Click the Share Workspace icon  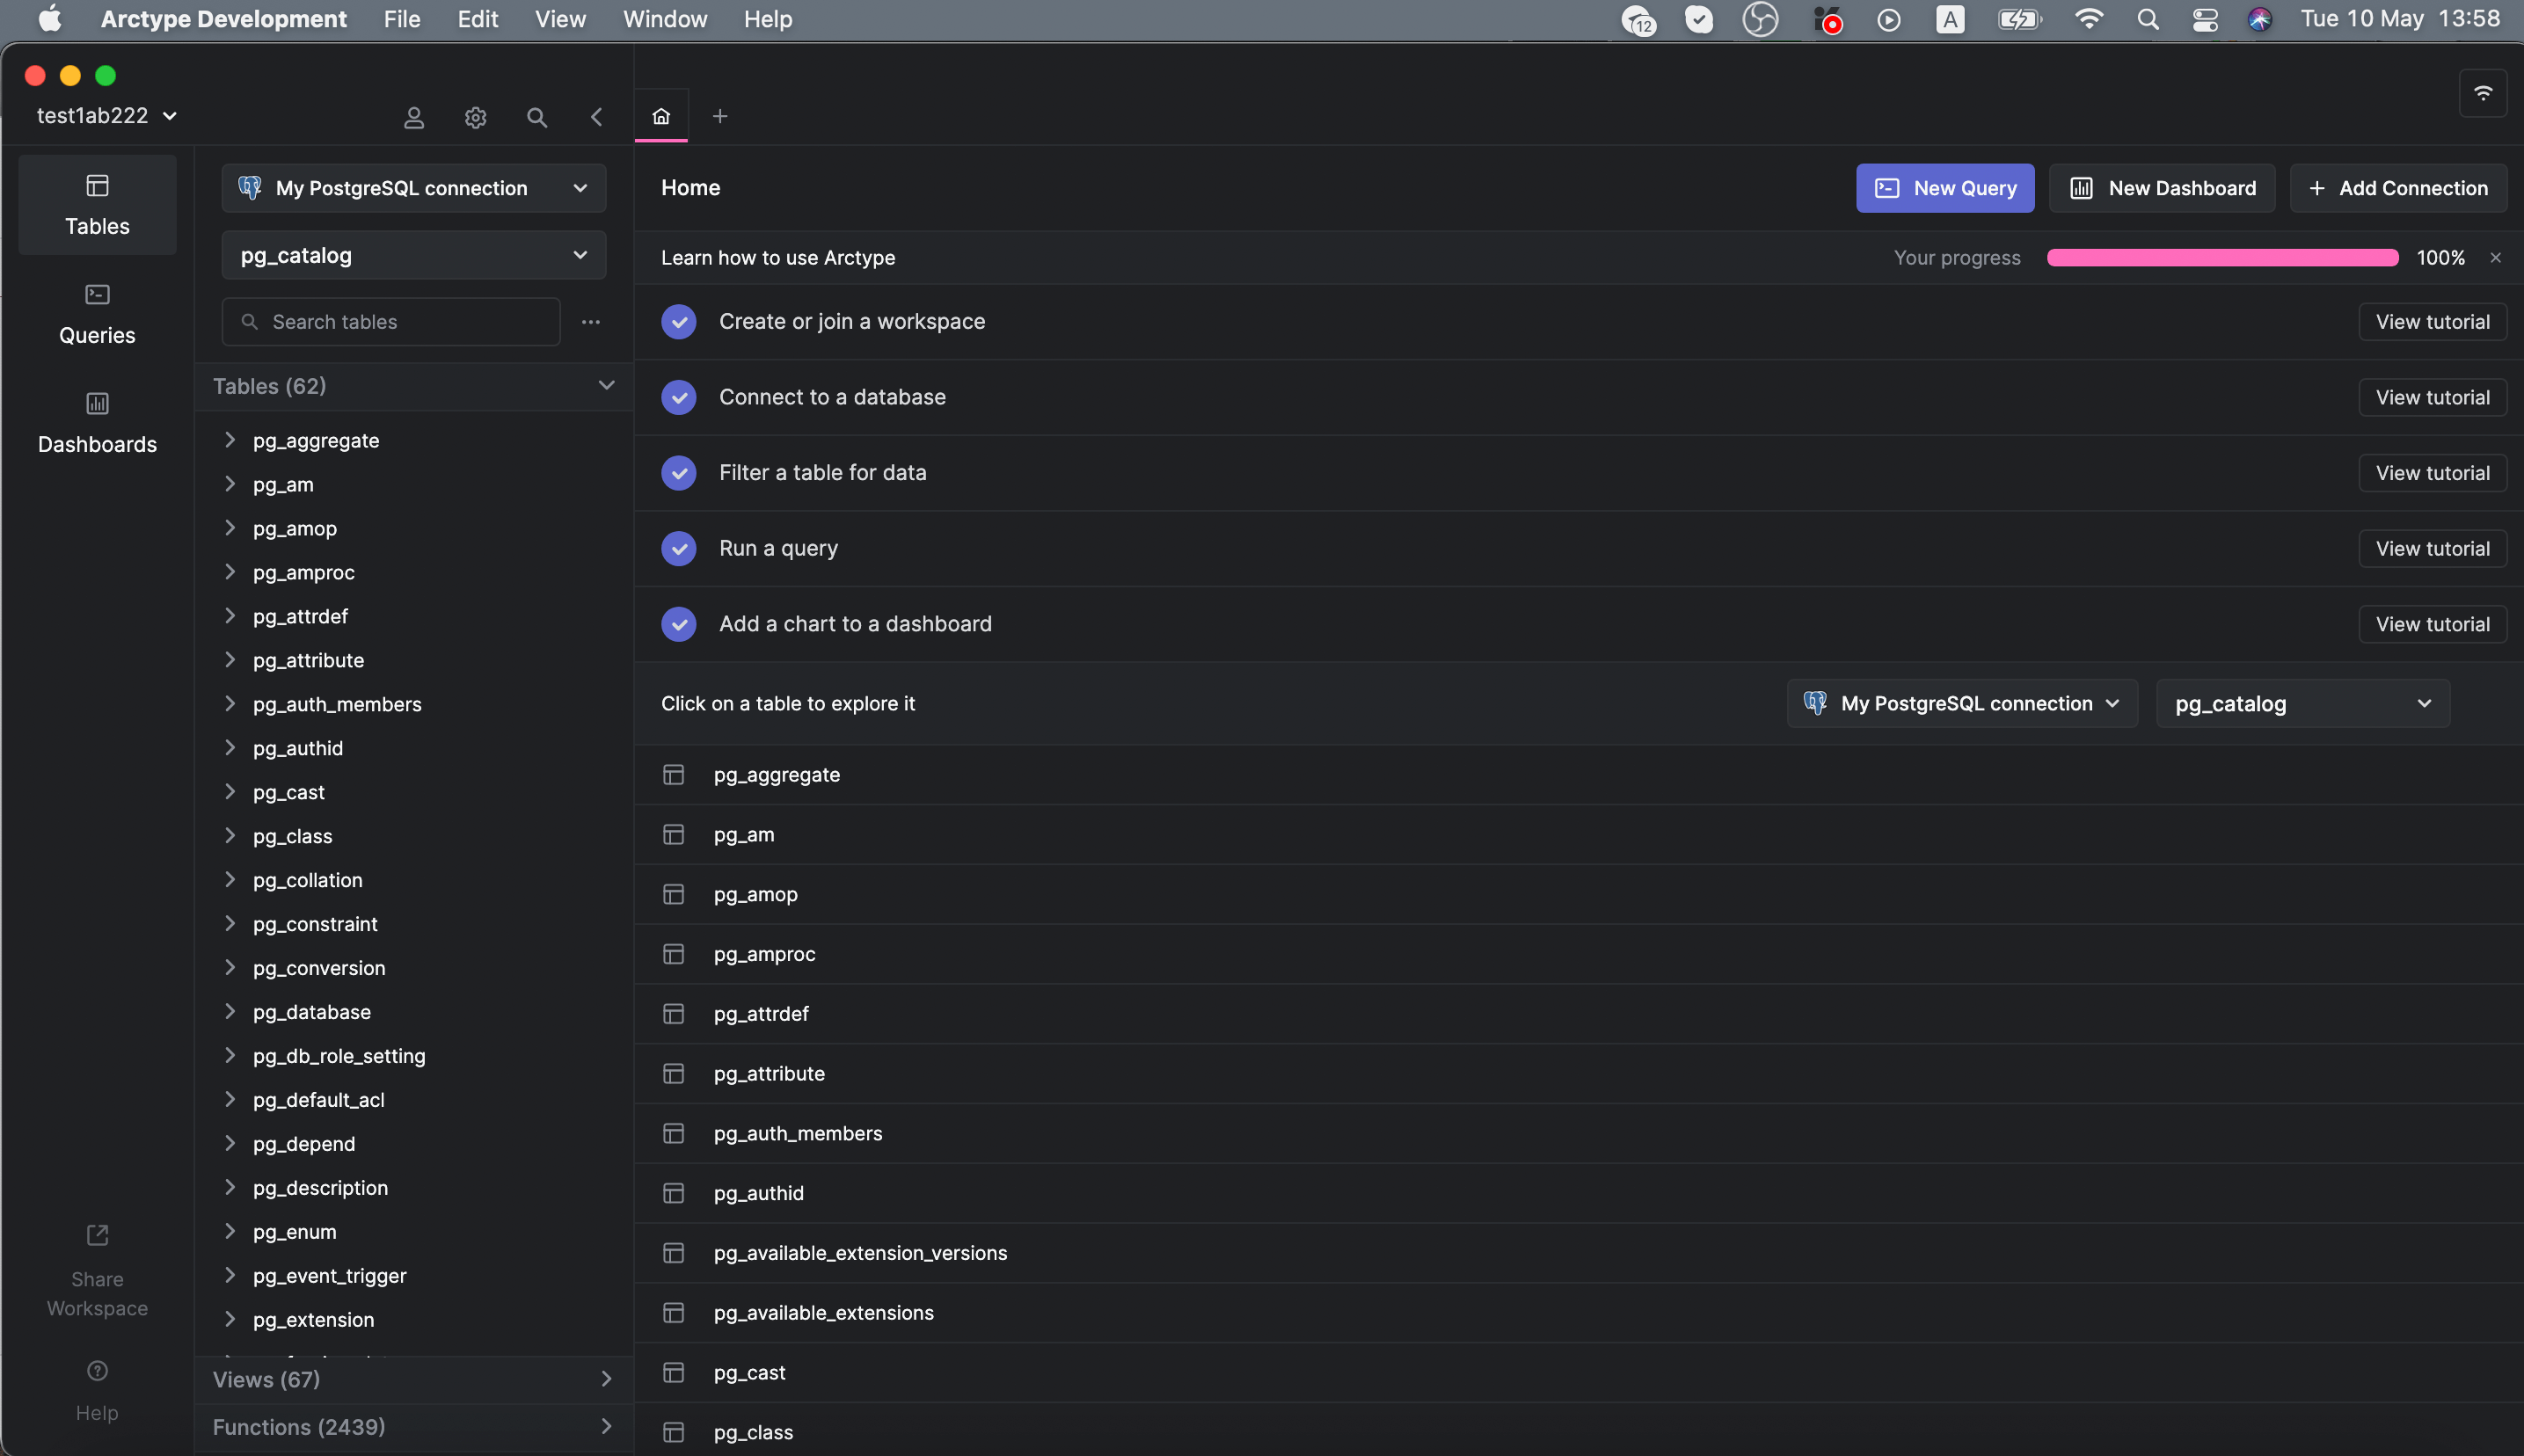97,1235
